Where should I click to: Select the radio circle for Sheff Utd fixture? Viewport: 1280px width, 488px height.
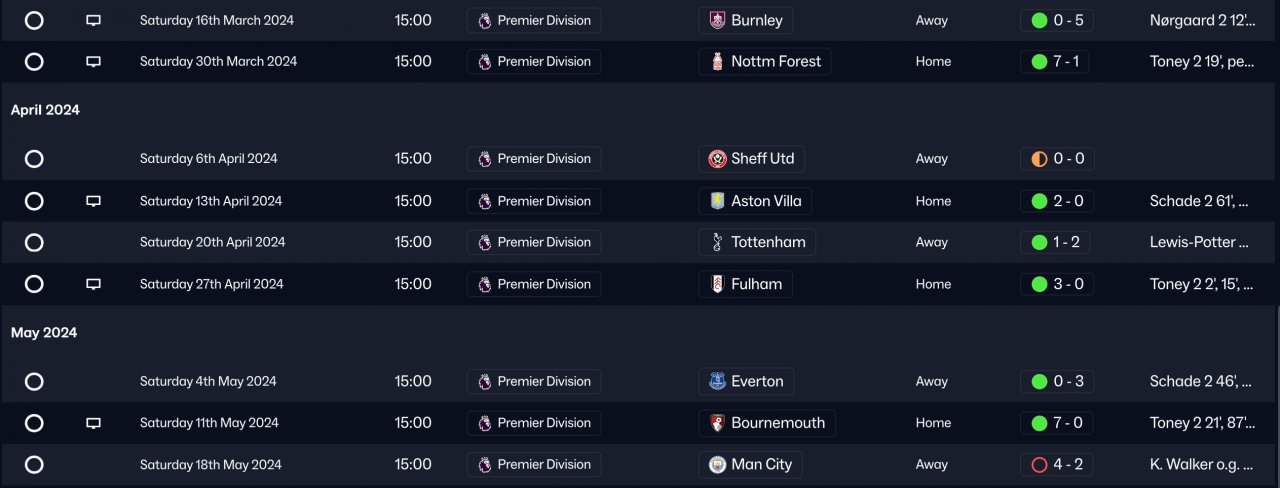pyautogui.click(x=34, y=159)
